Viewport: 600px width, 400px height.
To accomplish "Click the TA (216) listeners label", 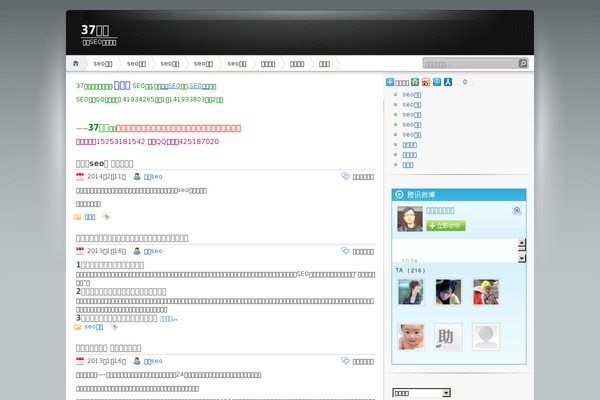I will 410,271.
